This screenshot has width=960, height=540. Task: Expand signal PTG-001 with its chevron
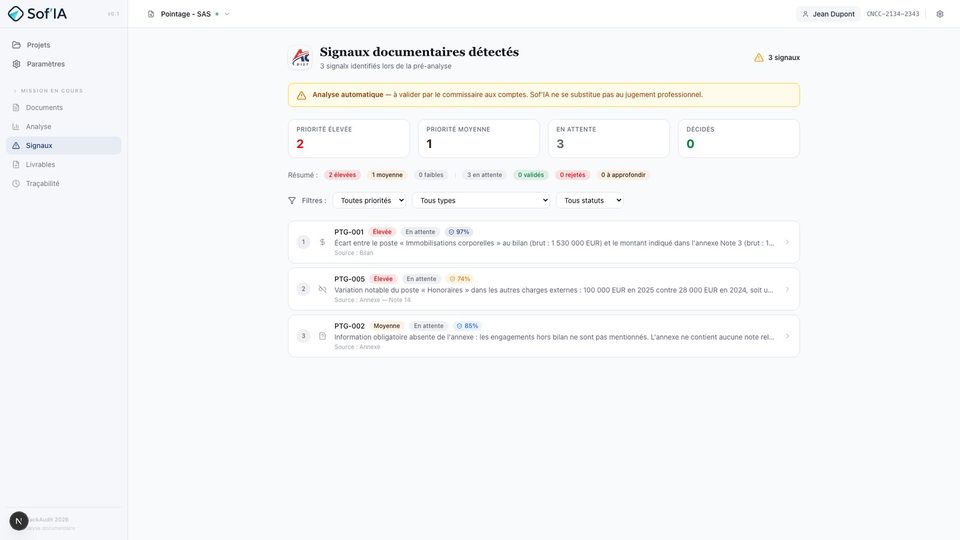[787, 242]
